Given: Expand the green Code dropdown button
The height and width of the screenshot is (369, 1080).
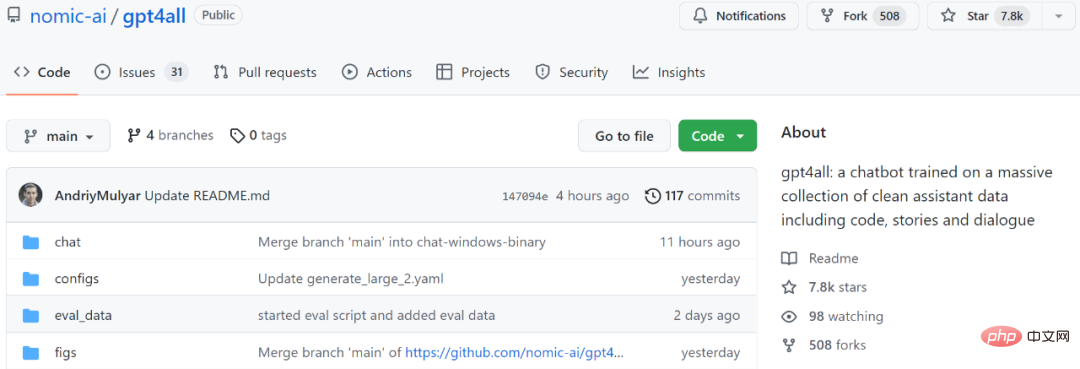Looking at the screenshot, I should 717,136.
